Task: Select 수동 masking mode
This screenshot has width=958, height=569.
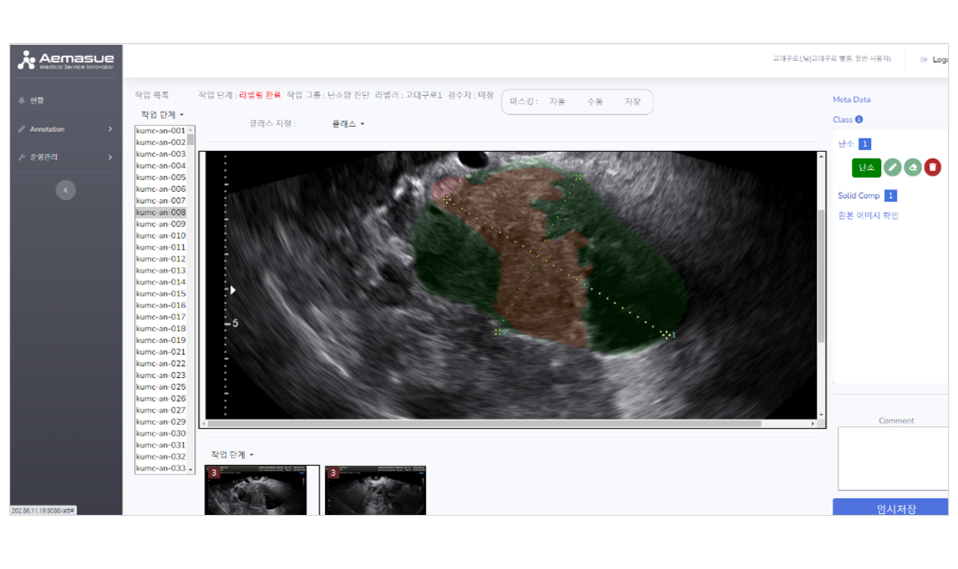Action: coord(594,101)
